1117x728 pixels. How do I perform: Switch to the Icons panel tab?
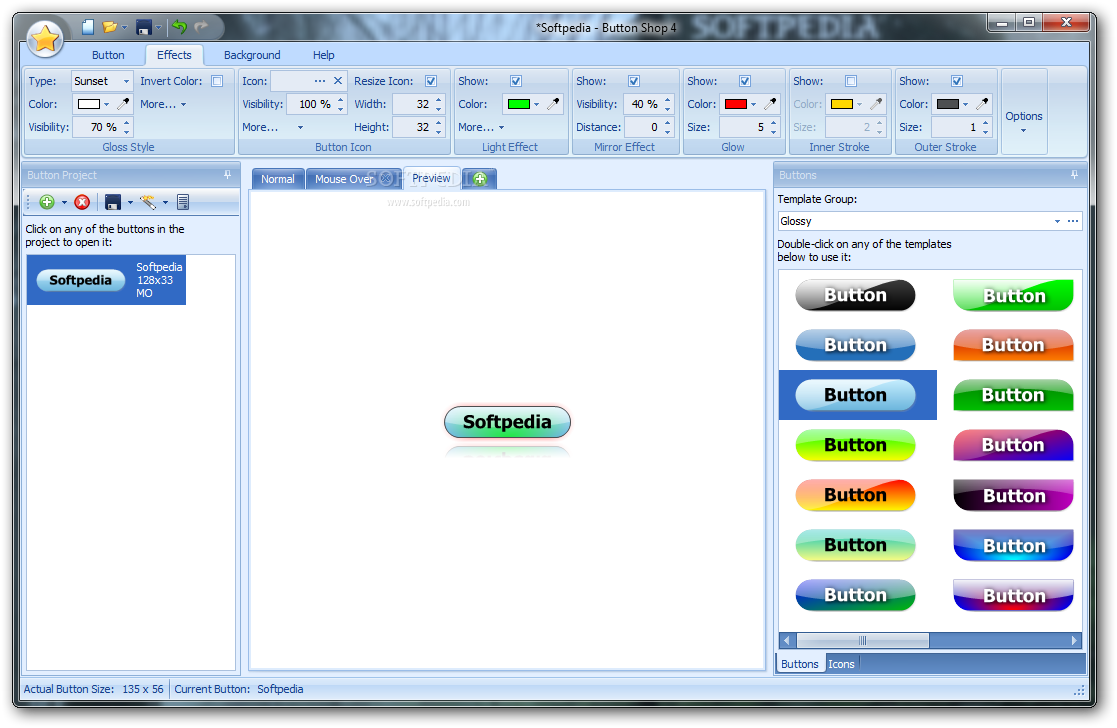[841, 664]
